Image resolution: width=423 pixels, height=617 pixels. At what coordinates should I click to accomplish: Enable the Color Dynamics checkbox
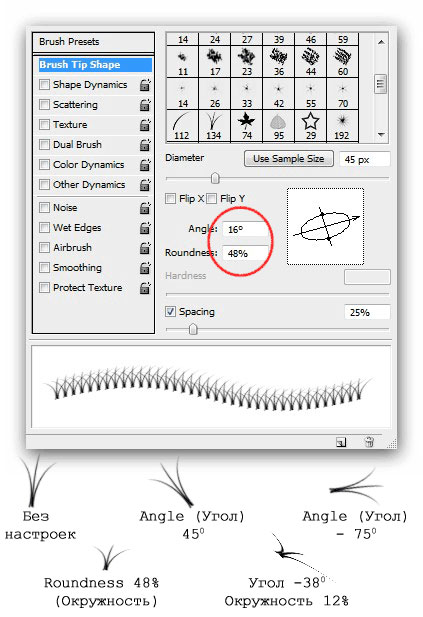tap(44, 164)
